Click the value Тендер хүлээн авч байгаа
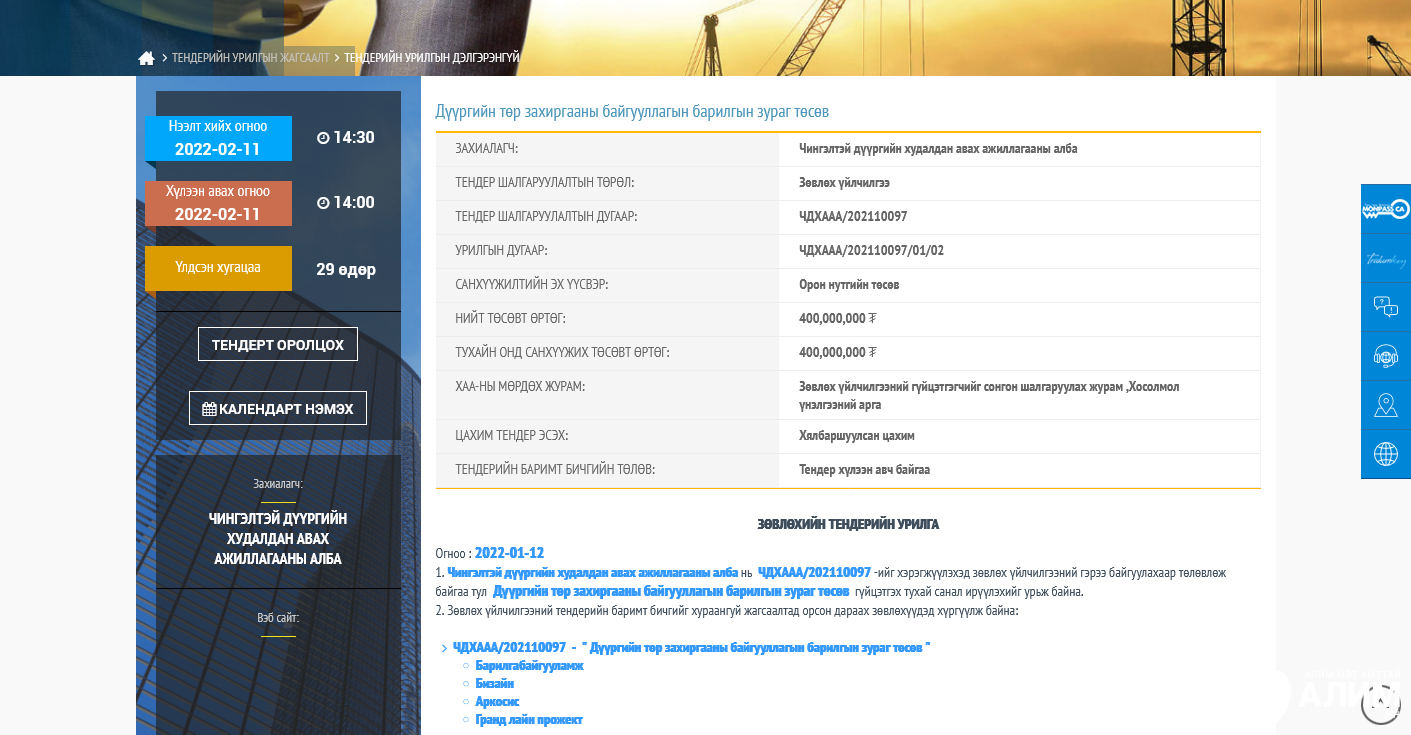The image size is (1411, 735). click(864, 469)
